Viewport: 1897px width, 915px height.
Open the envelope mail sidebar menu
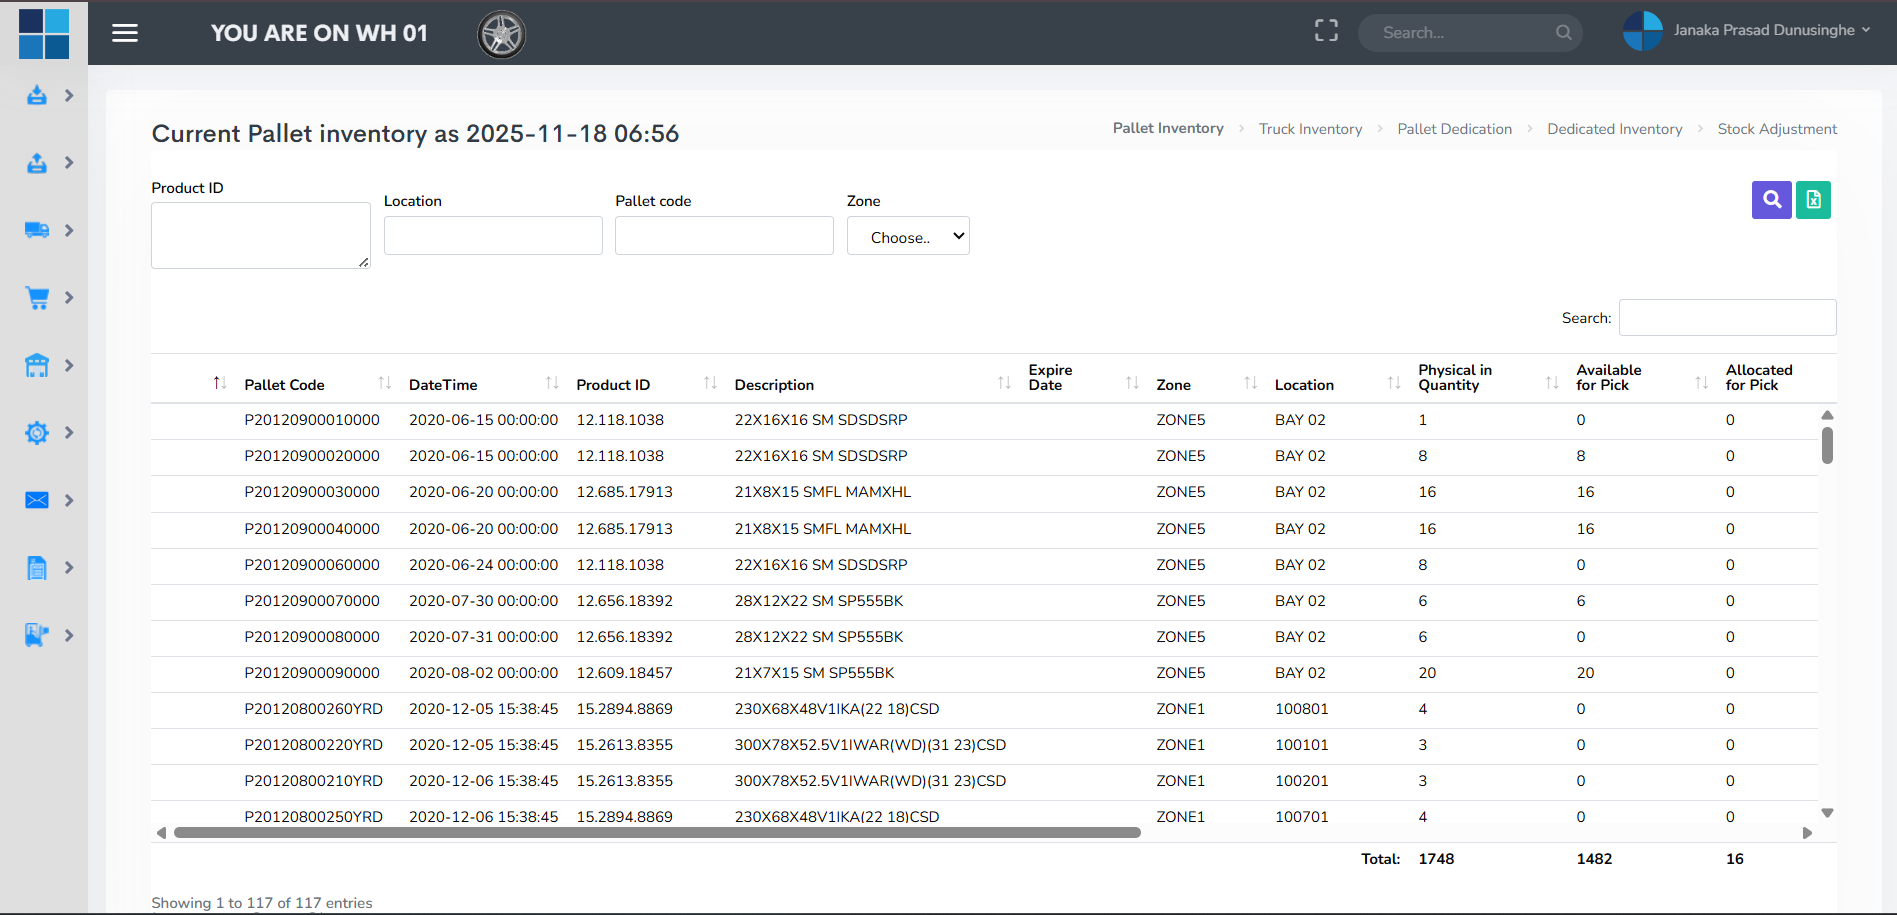pyautogui.click(x=37, y=500)
